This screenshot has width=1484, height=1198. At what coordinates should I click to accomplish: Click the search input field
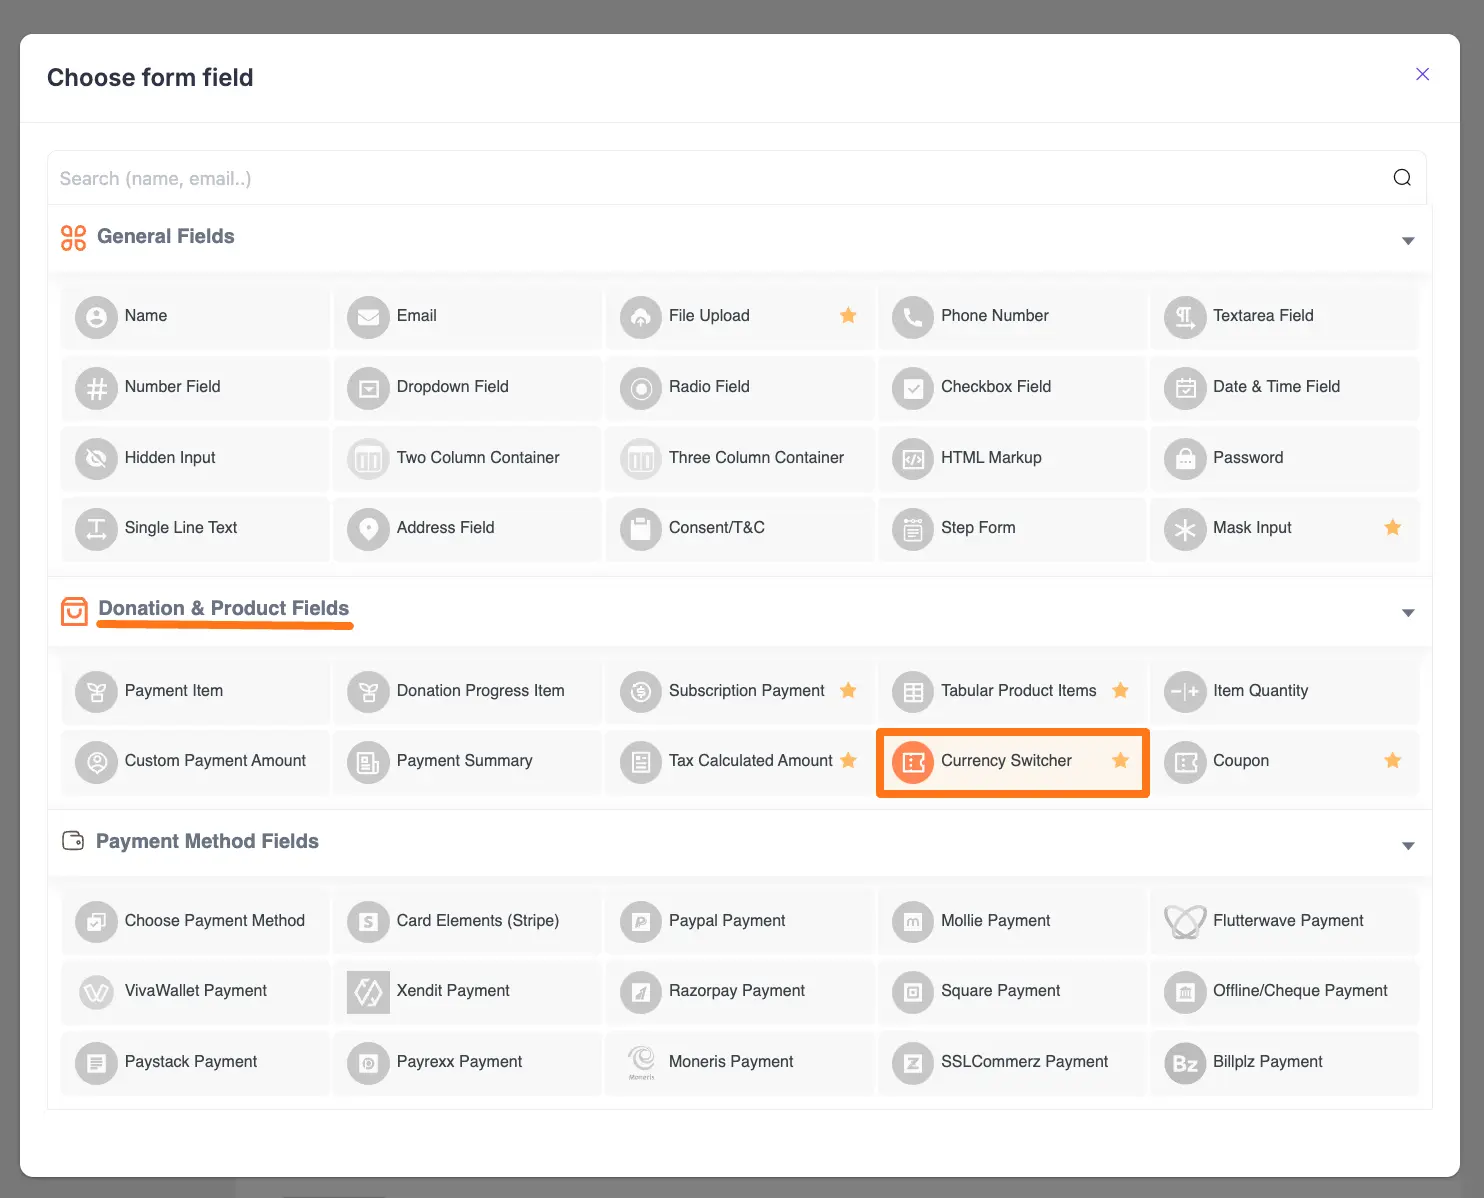700,178
